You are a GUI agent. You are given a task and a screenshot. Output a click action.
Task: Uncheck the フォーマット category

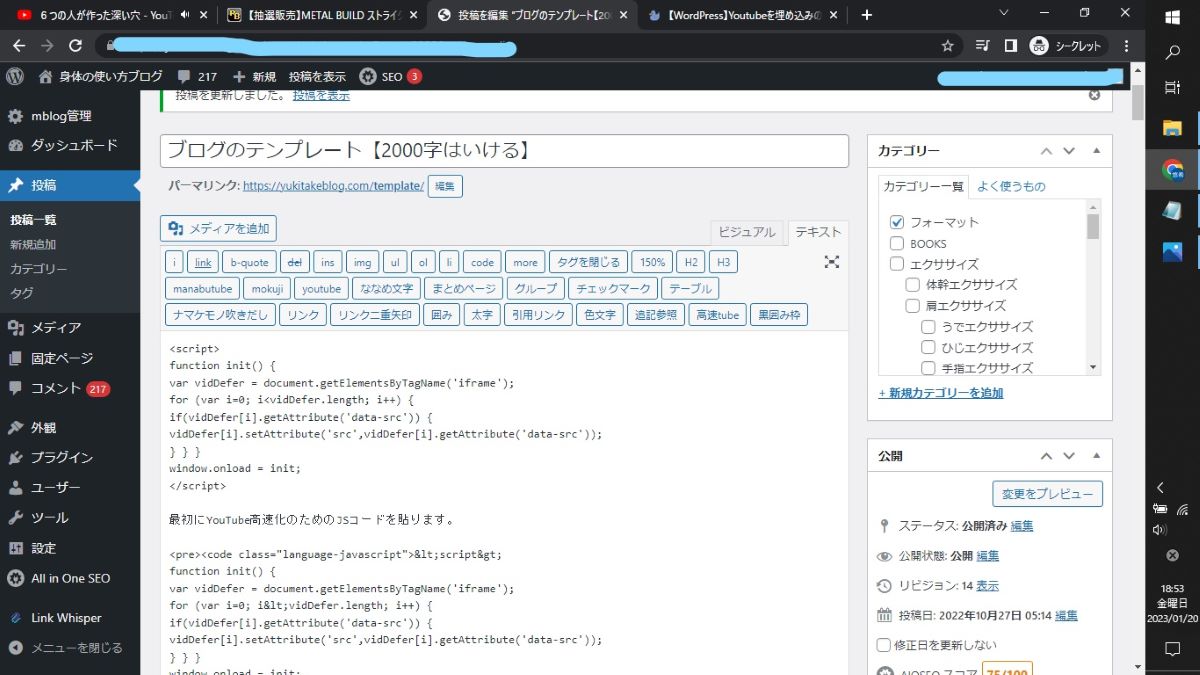[897, 222]
